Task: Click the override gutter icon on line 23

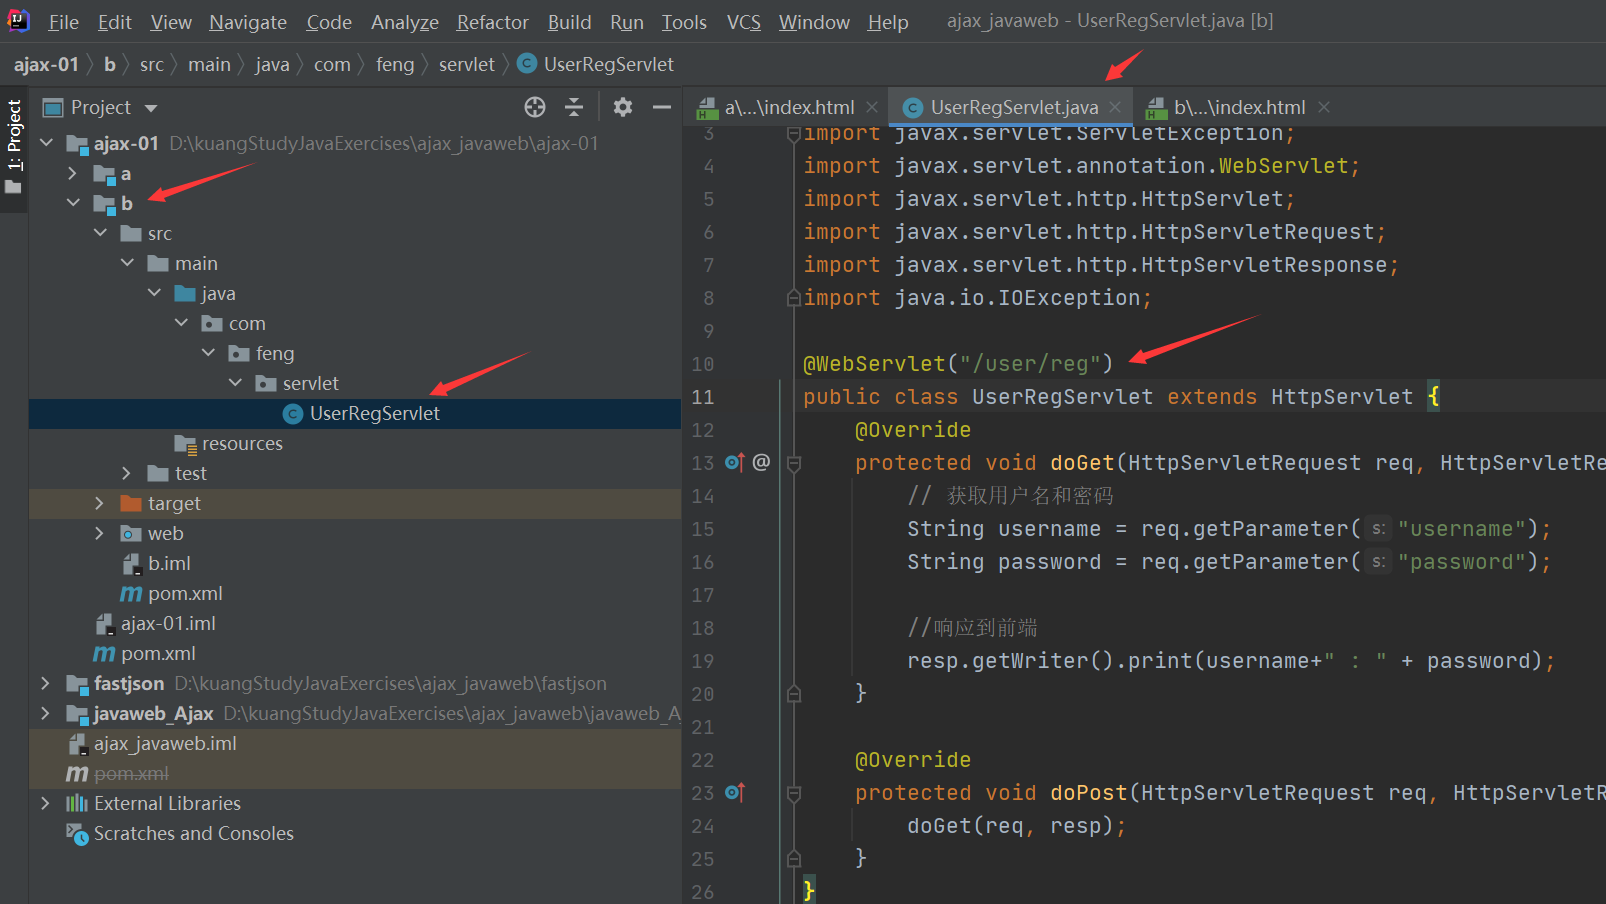Action: [x=734, y=792]
